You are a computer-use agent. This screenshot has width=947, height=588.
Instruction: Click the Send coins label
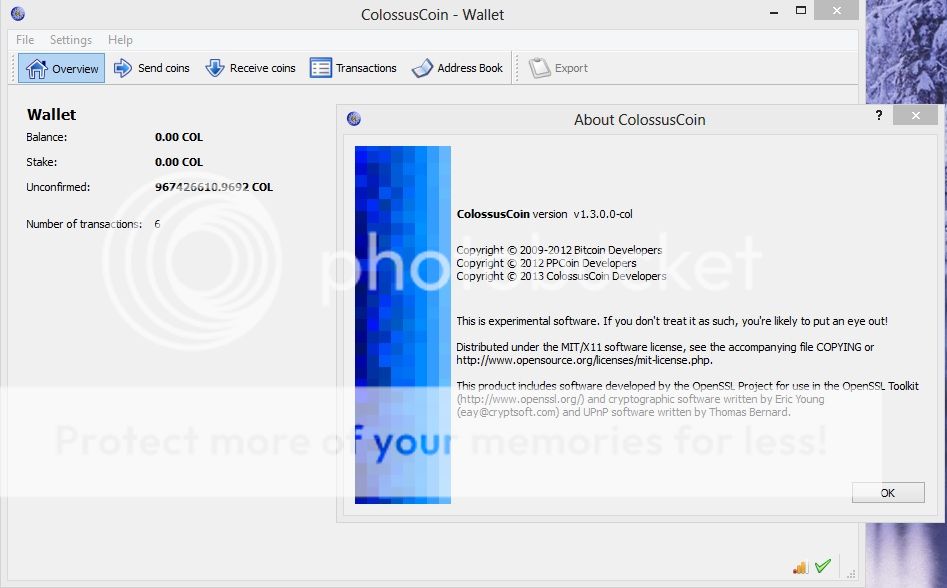pyautogui.click(x=164, y=68)
